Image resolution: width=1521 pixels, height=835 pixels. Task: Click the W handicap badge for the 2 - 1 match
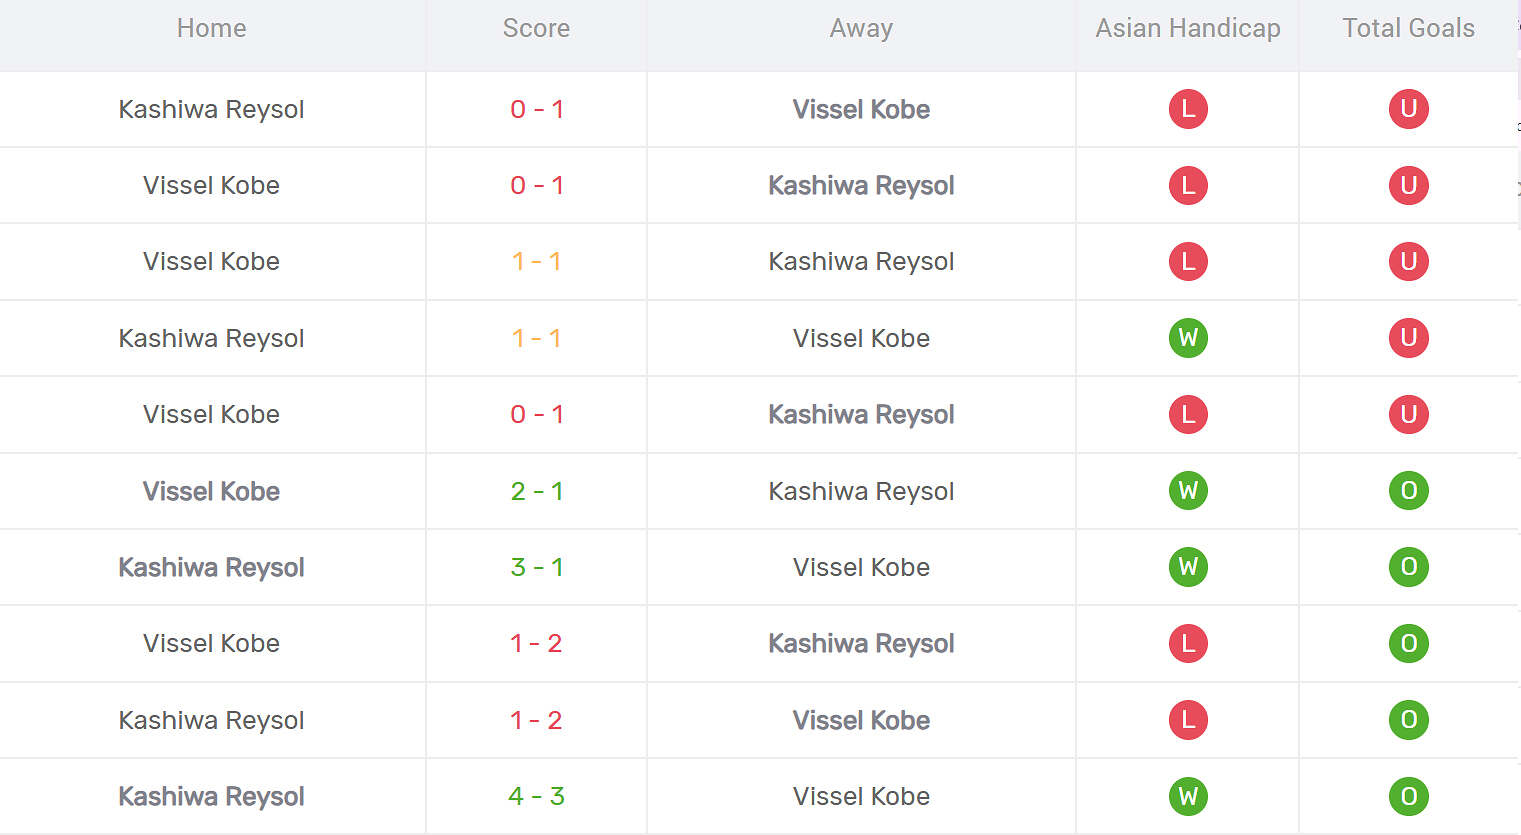tap(1188, 491)
